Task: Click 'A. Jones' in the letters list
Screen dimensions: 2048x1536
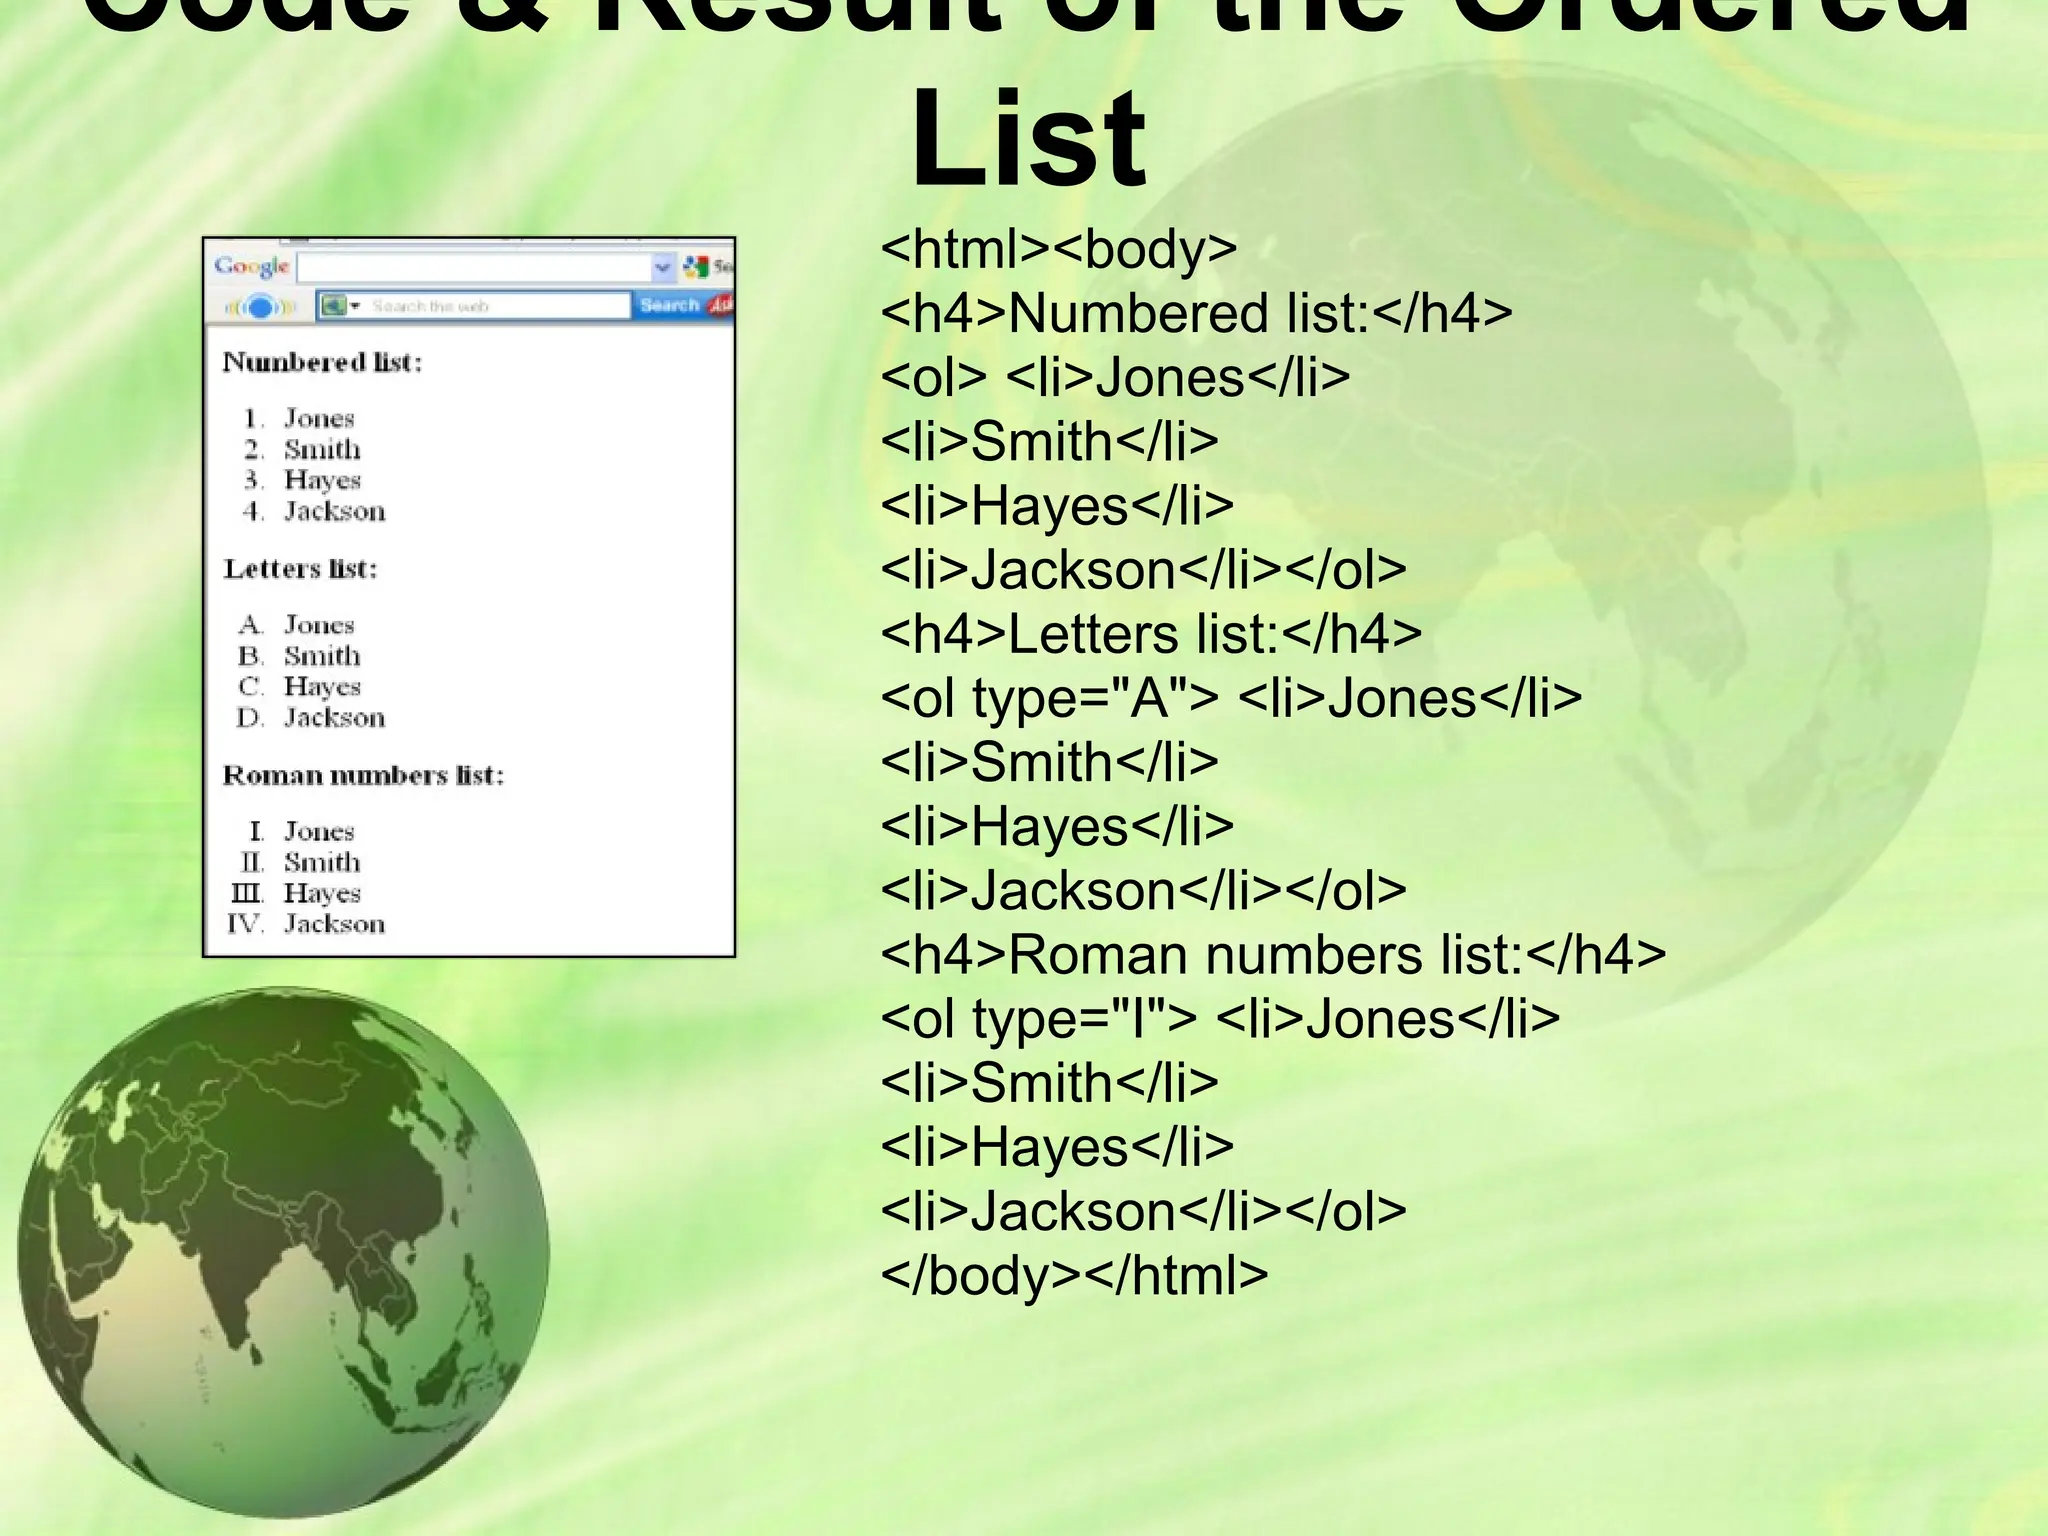Action: (x=297, y=625)
